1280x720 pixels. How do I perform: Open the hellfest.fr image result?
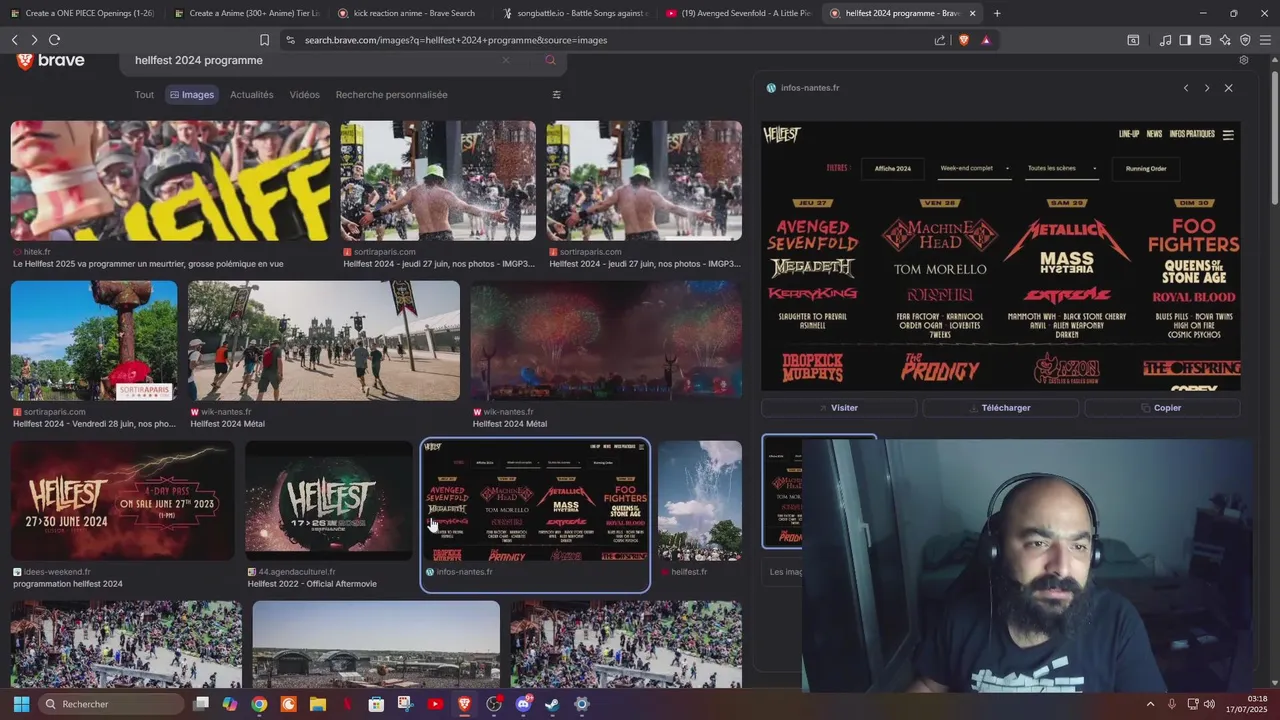700,501
